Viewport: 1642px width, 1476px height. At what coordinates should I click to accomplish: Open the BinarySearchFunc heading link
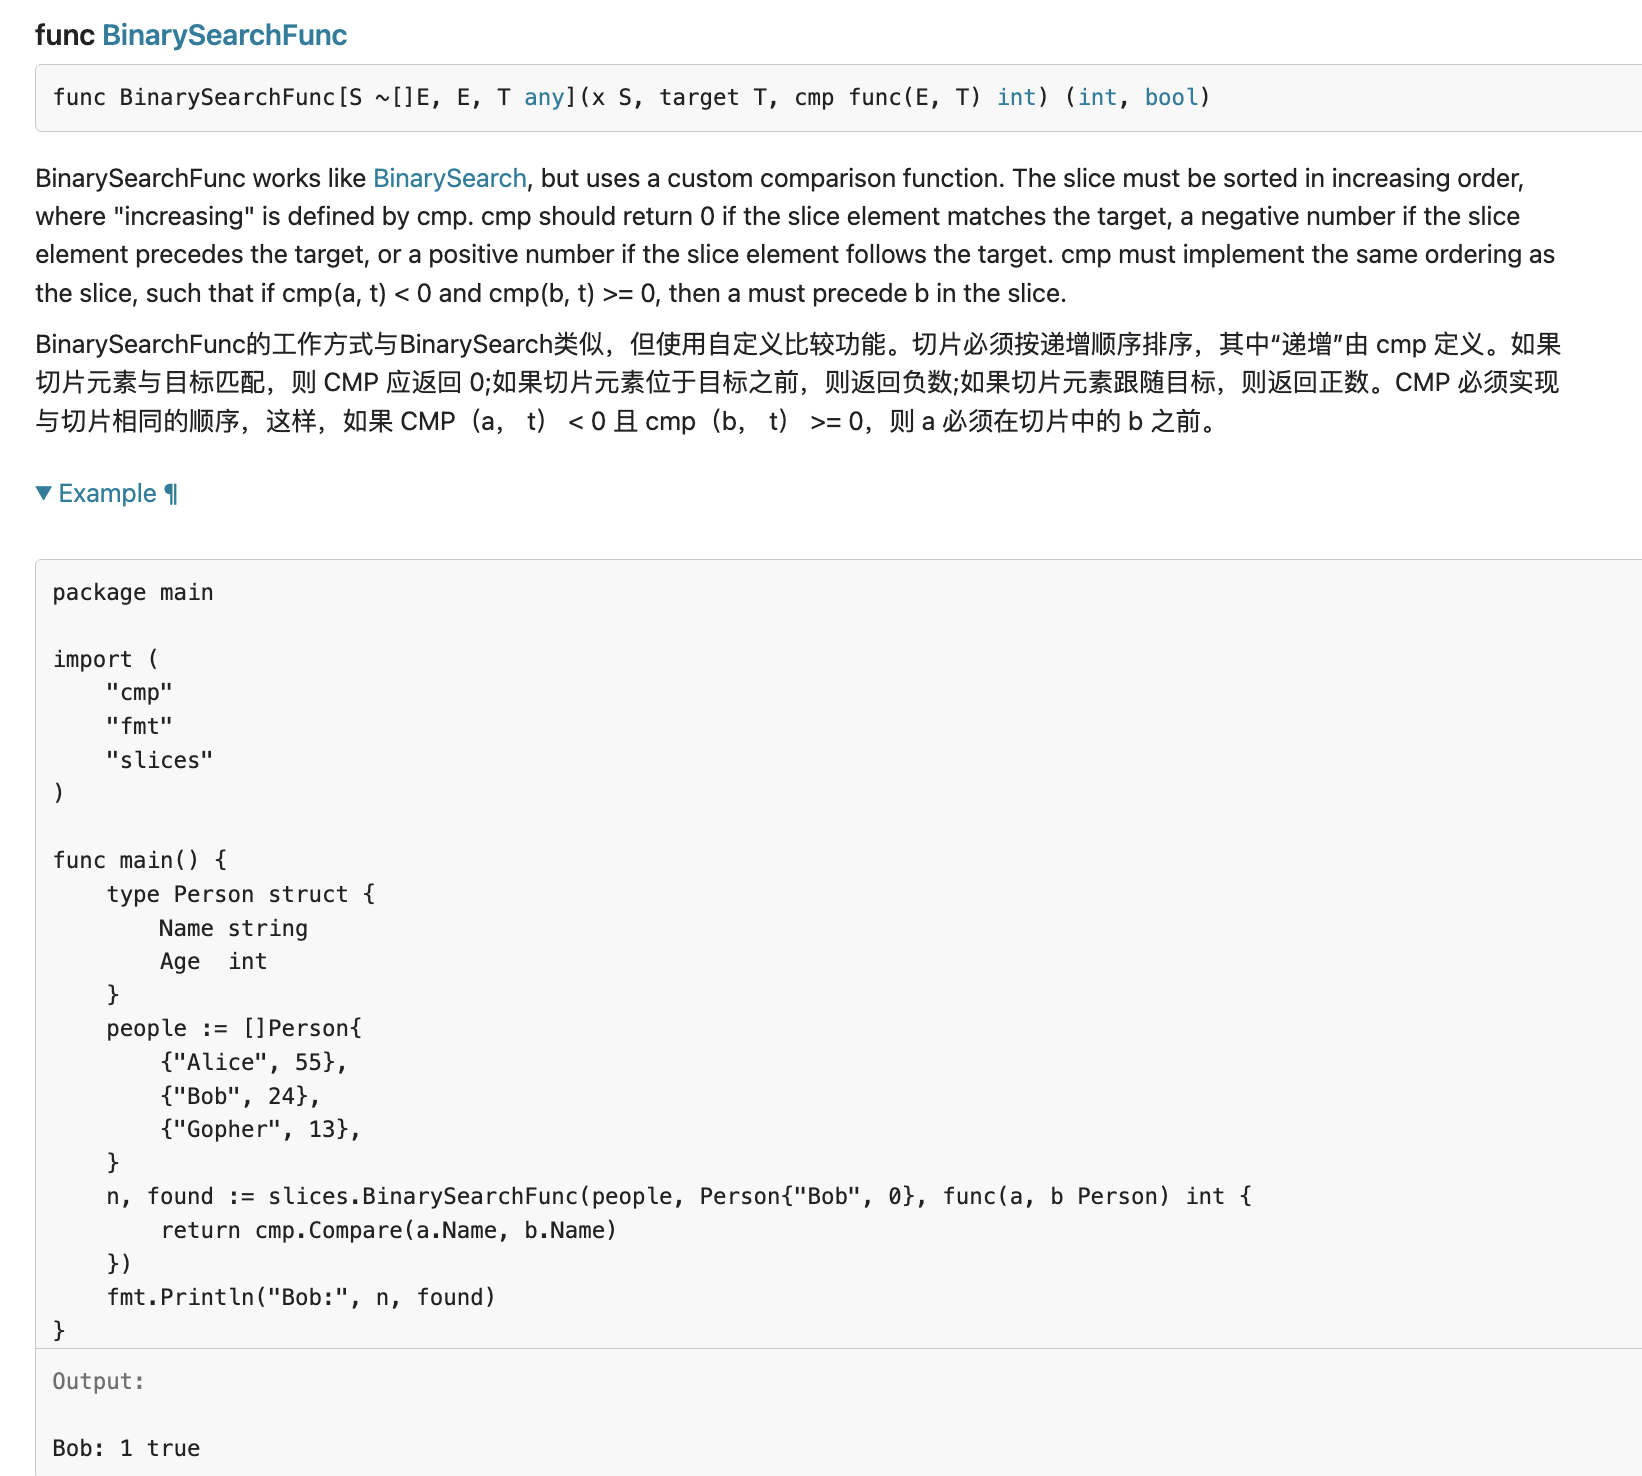[224, 35]
